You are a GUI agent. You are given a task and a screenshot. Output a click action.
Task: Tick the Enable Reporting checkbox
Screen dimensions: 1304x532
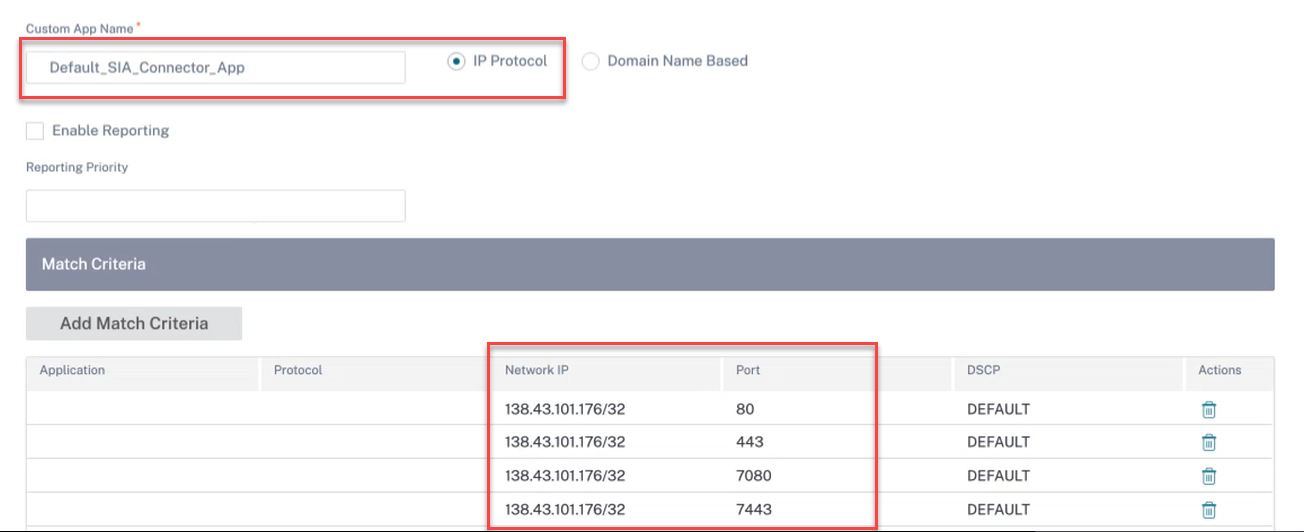tap(35, 130)
